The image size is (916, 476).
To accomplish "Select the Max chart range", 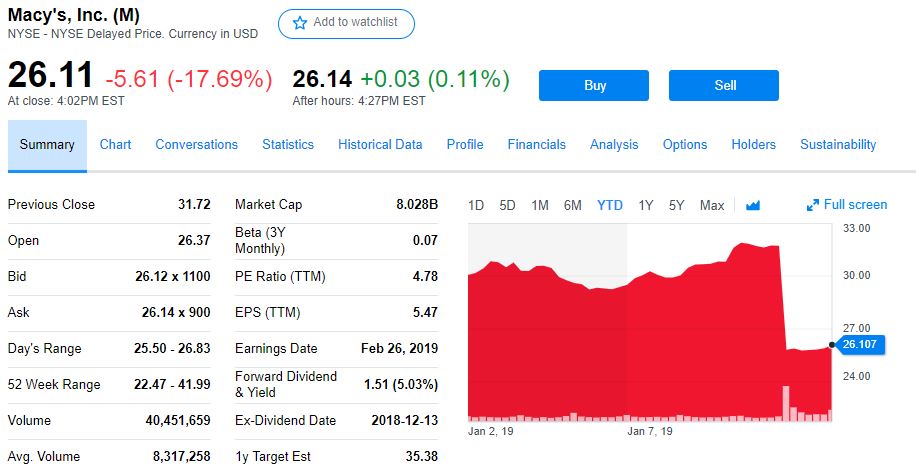I will (x=712, y=205).
